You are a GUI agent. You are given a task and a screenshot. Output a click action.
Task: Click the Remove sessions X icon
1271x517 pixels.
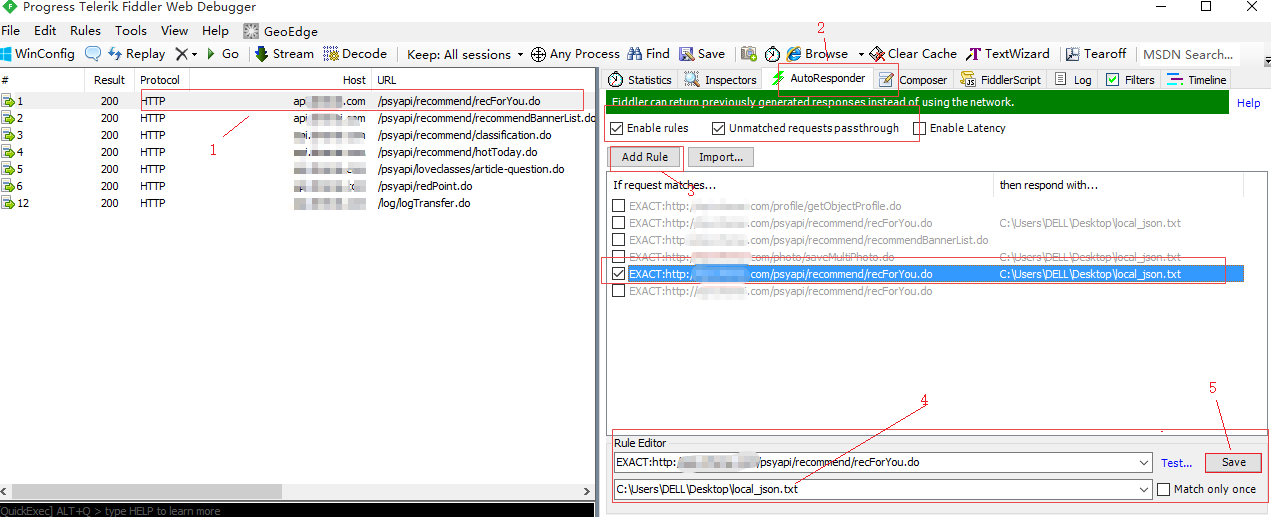coord(181,54)
